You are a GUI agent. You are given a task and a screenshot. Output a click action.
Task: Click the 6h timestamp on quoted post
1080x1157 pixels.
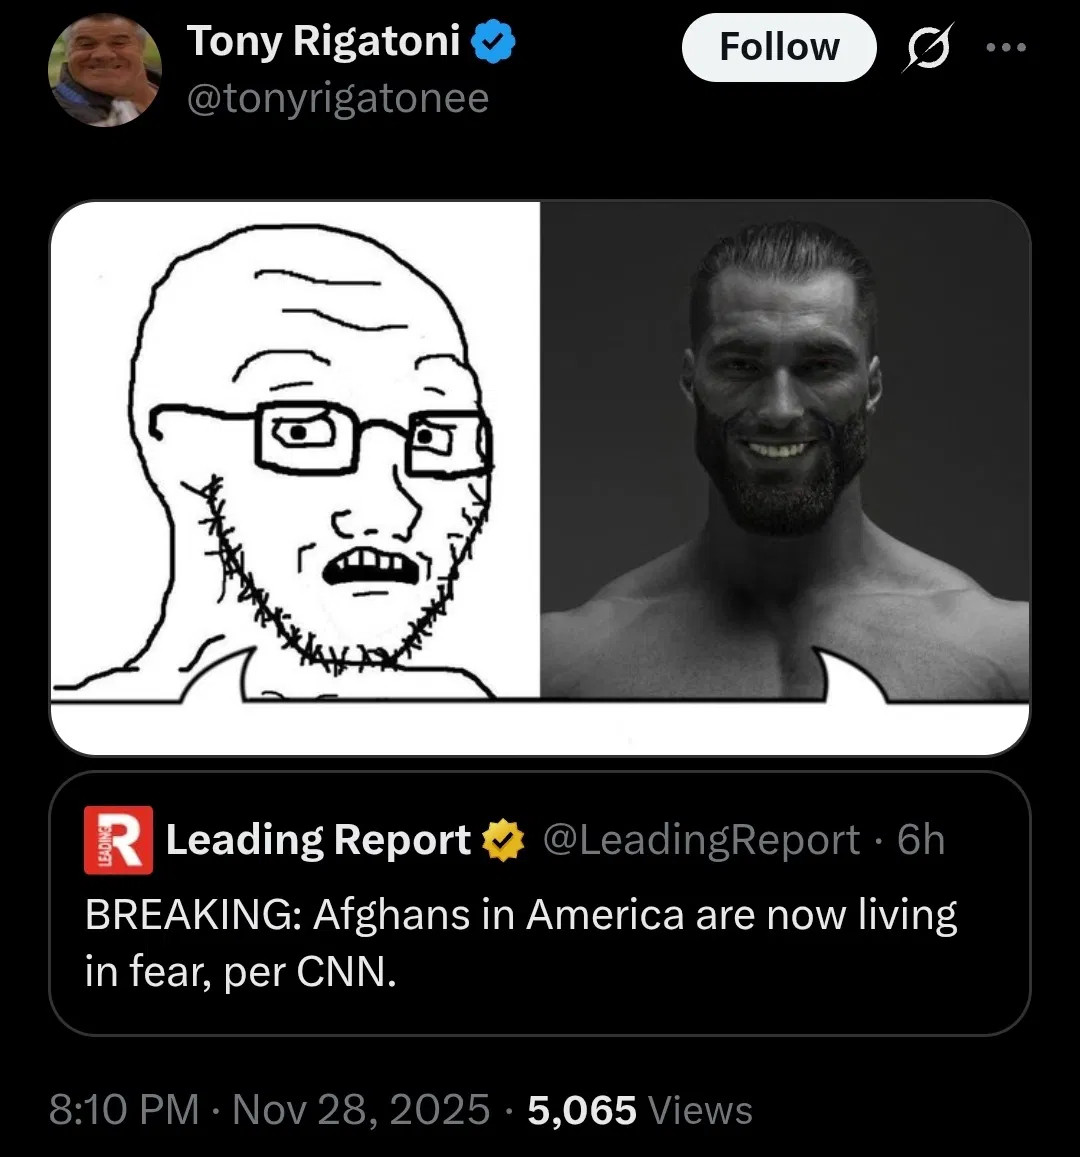pyautogui.click(x=921, y=840)
